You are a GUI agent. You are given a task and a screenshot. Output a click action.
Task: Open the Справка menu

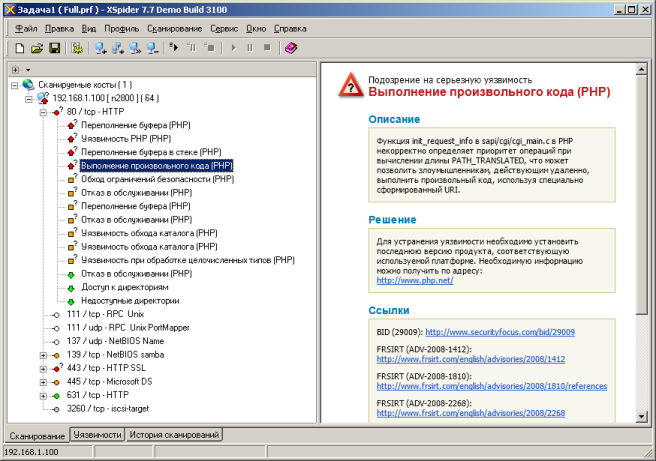pos(290,29)
